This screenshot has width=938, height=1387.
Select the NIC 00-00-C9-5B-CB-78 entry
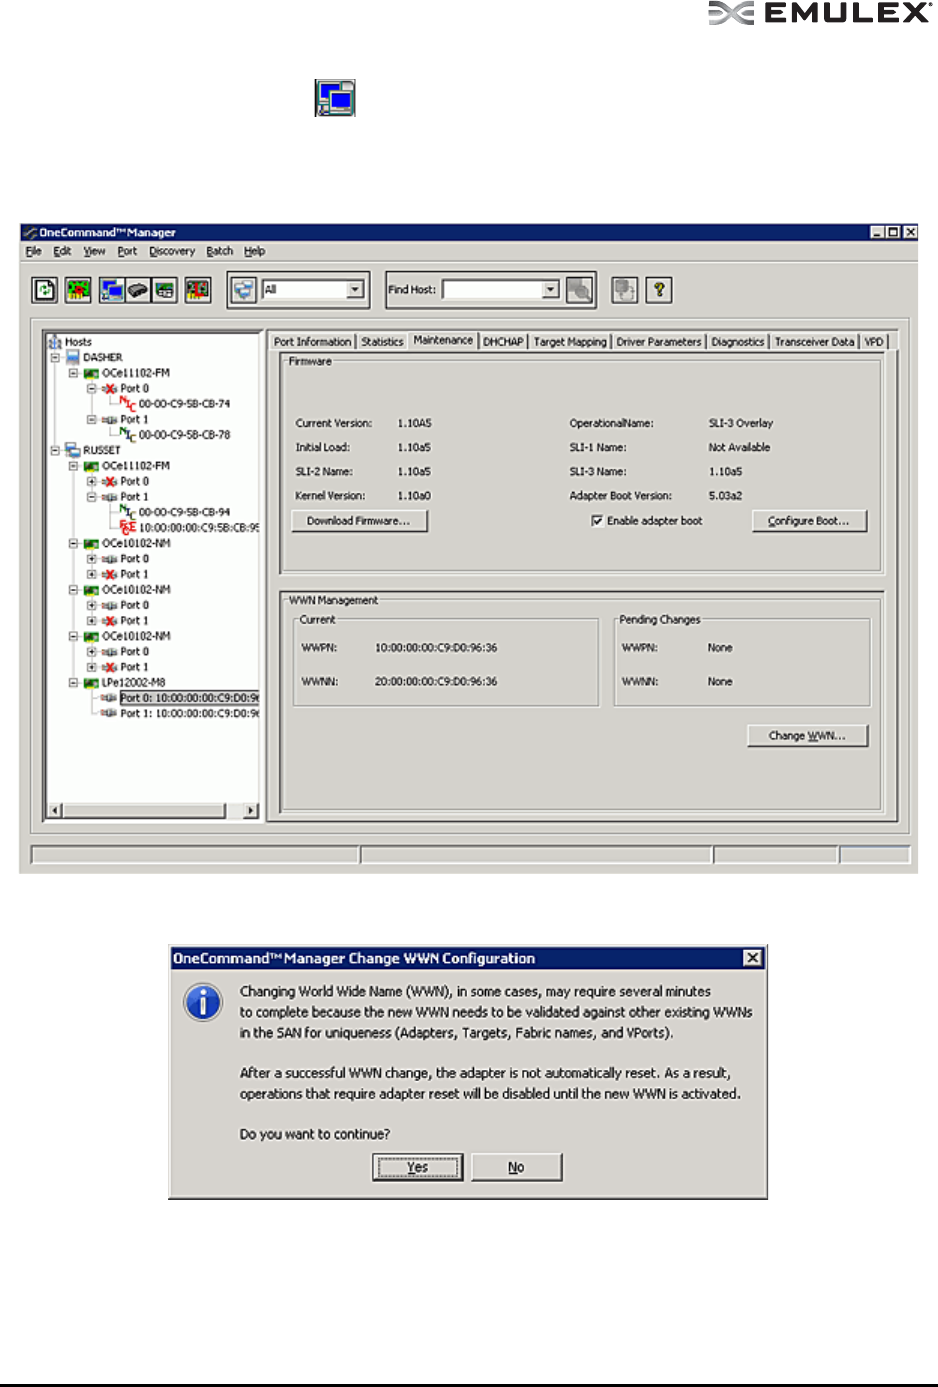(184, 435)
